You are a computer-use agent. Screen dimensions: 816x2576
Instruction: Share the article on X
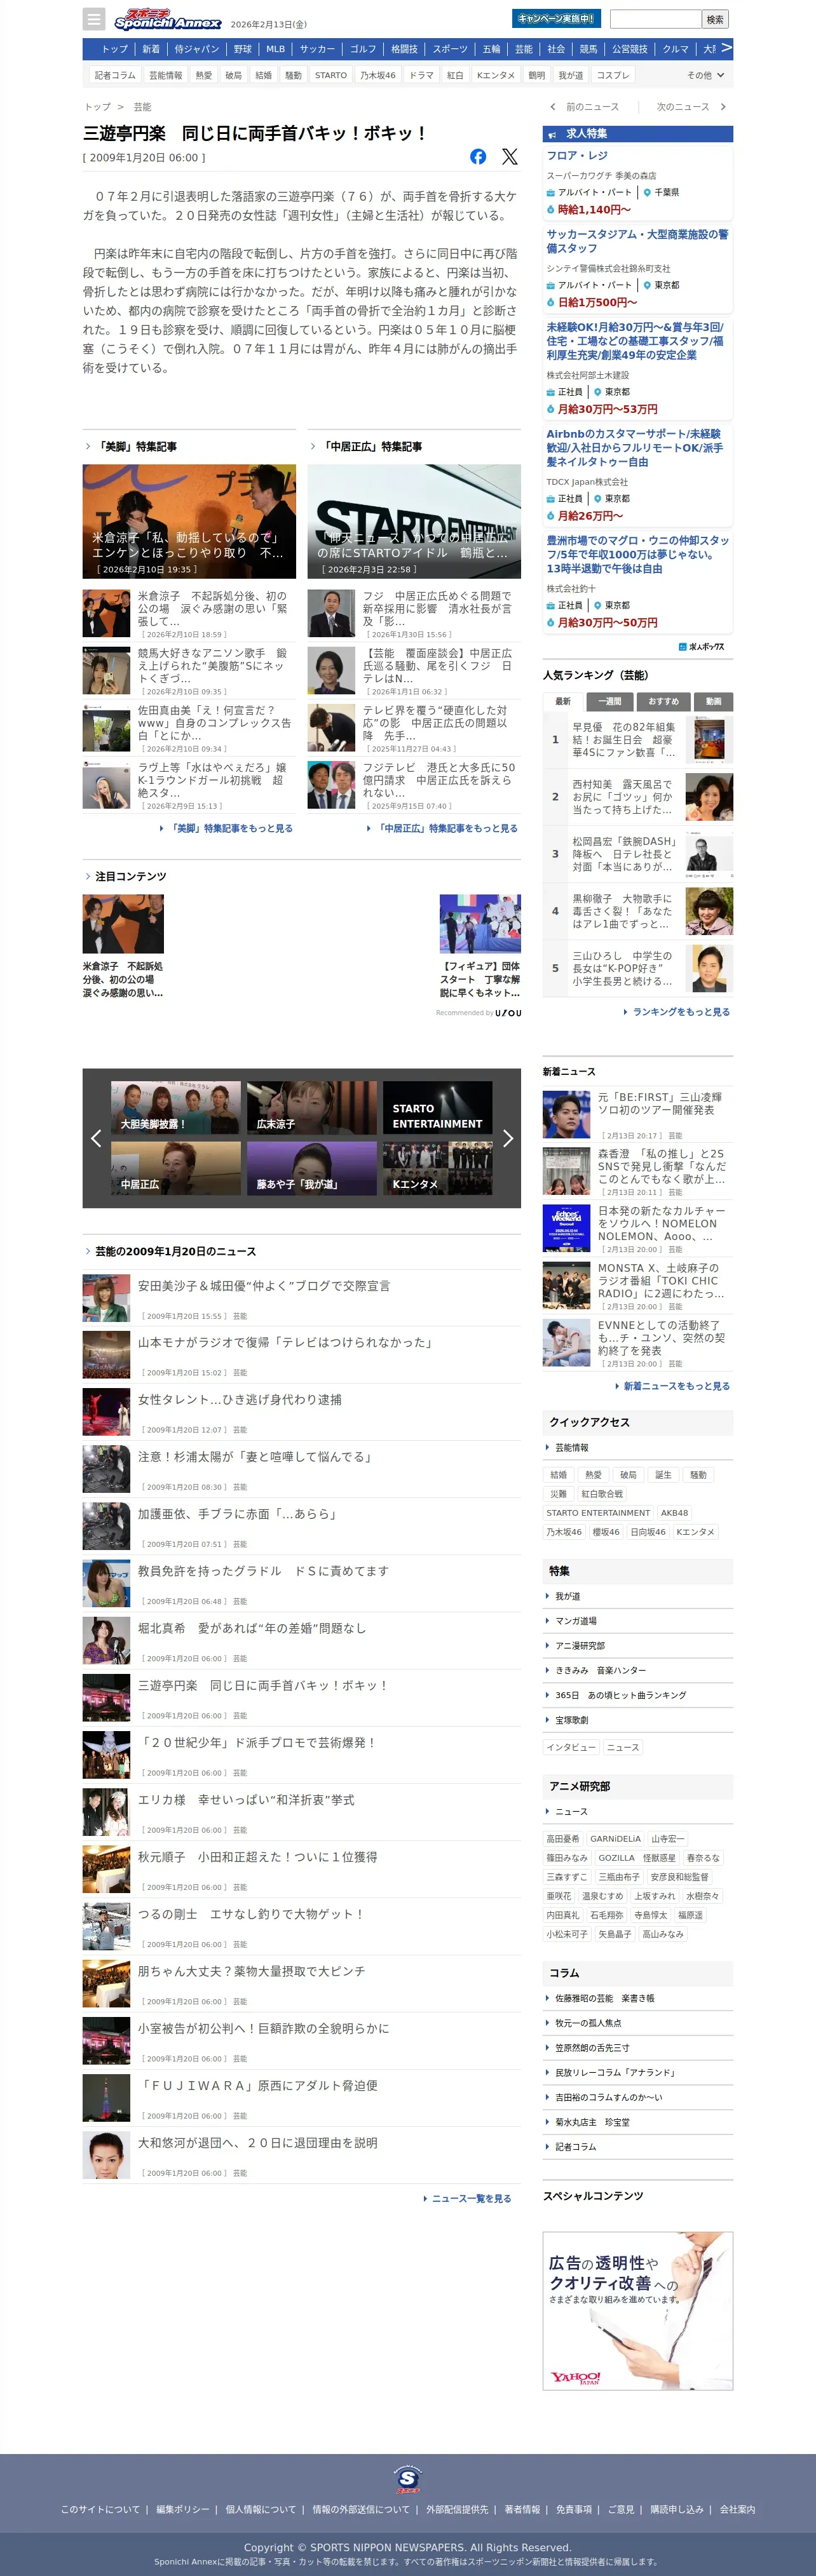click(x=510, y=157)
